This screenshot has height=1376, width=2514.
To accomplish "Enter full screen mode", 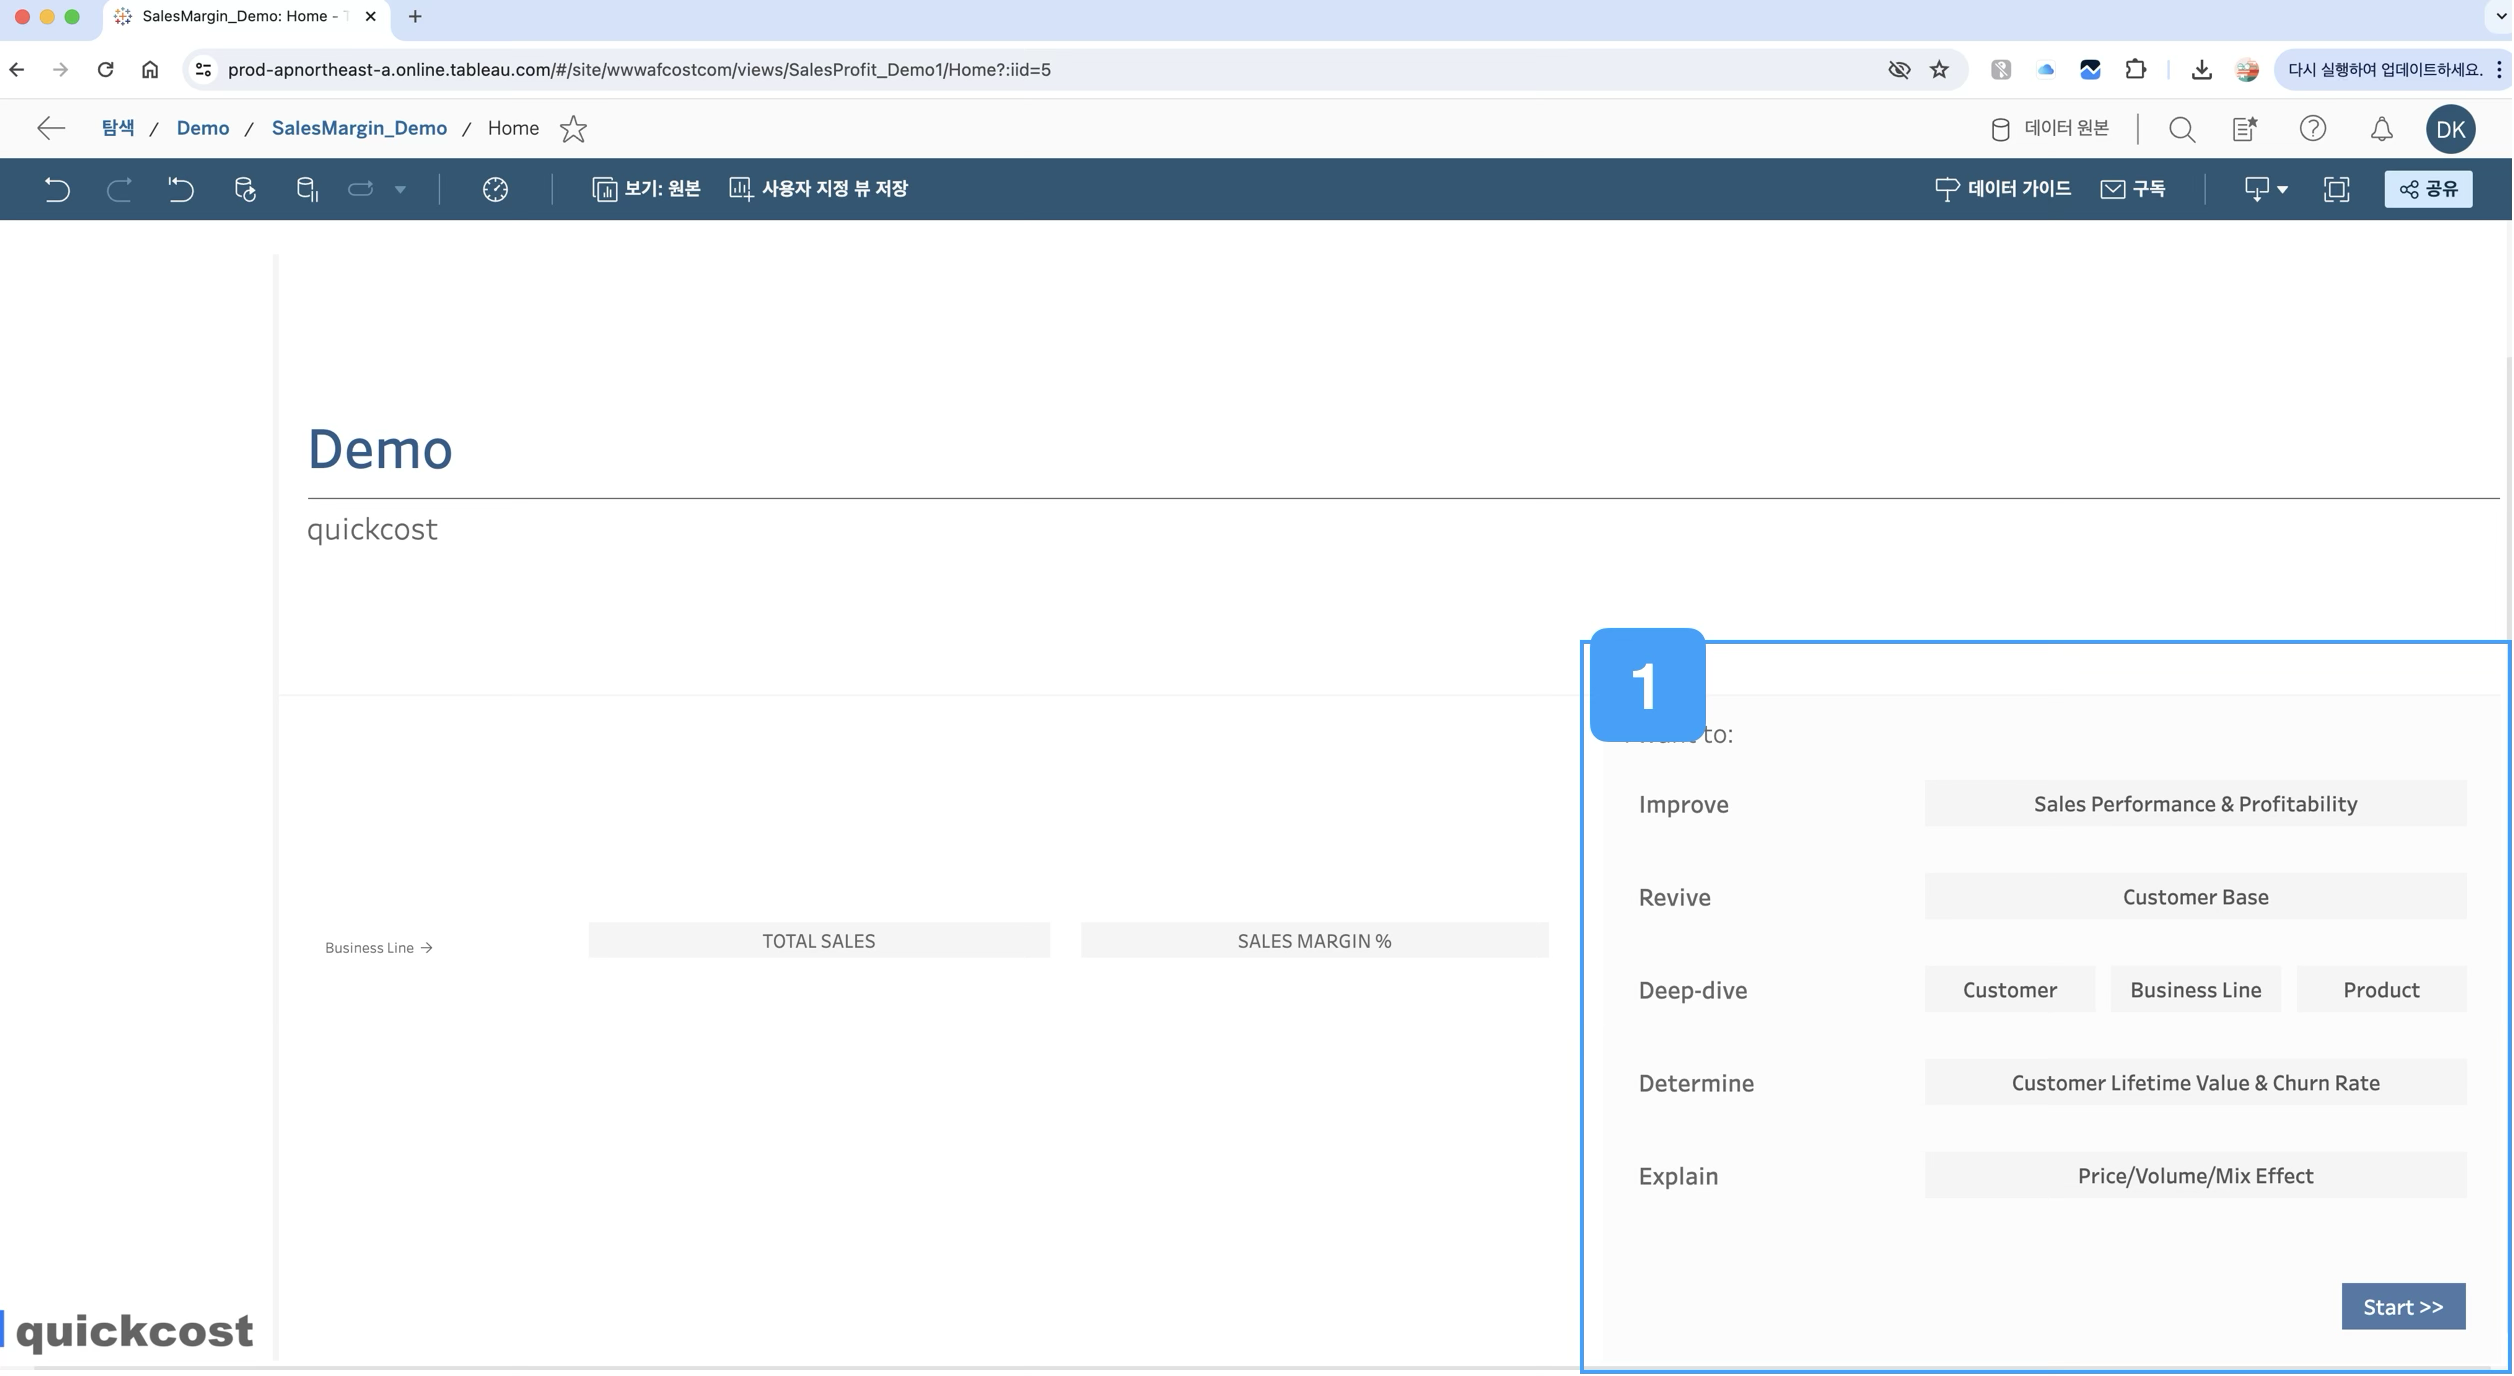I will point(2336,189).
